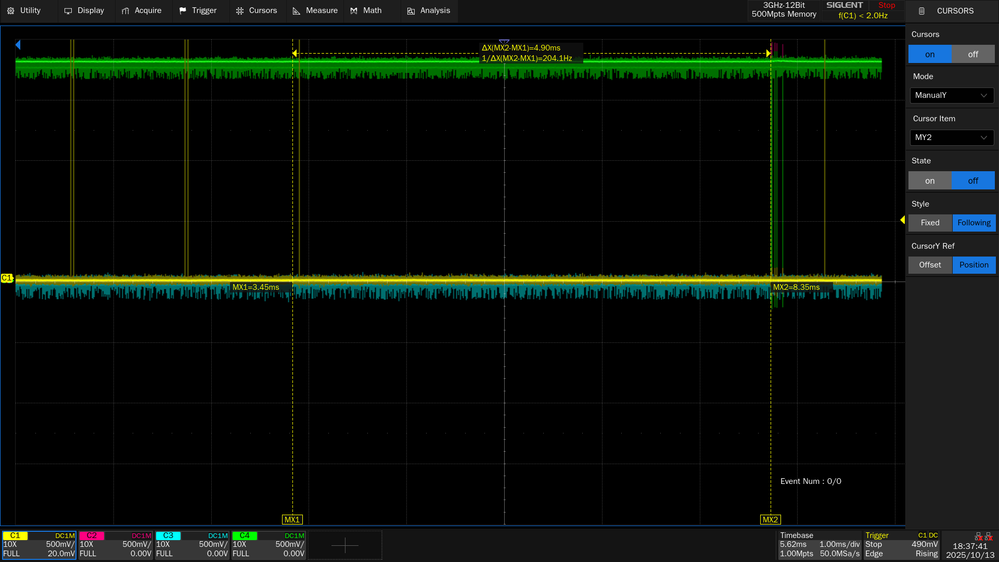The height and width of the screenshot is (562, 999).
Task: Select channel C4 settings box
Action: pos(268,545)
